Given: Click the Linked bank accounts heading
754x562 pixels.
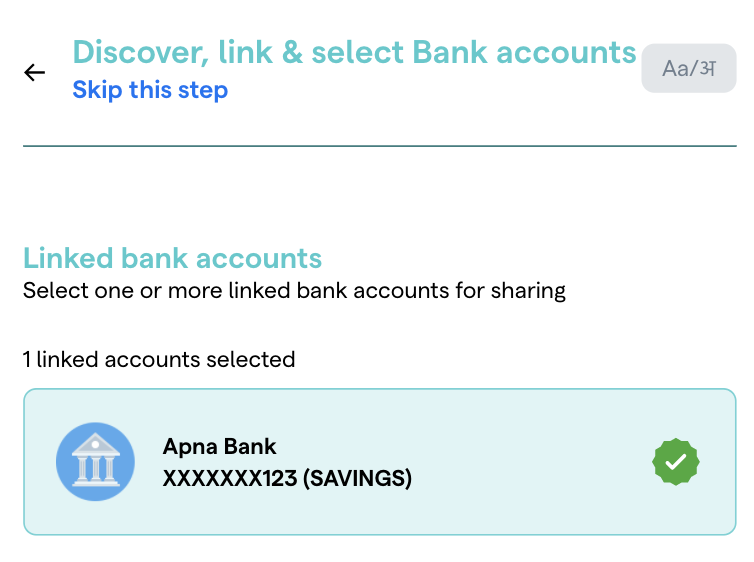Looking at the screenshot, I should (x=172, y=258).
